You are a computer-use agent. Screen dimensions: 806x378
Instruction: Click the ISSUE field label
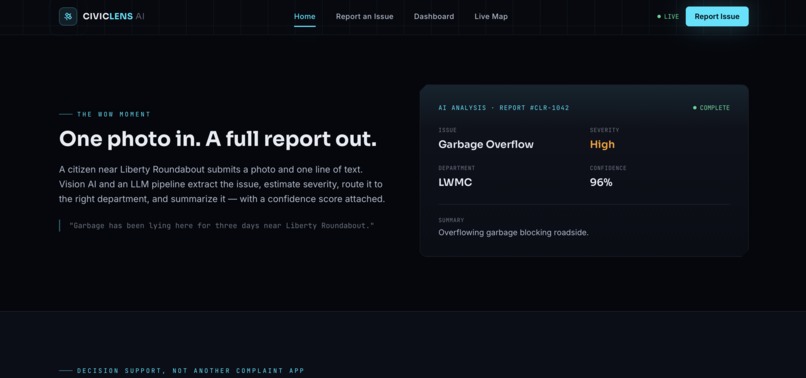447,130
